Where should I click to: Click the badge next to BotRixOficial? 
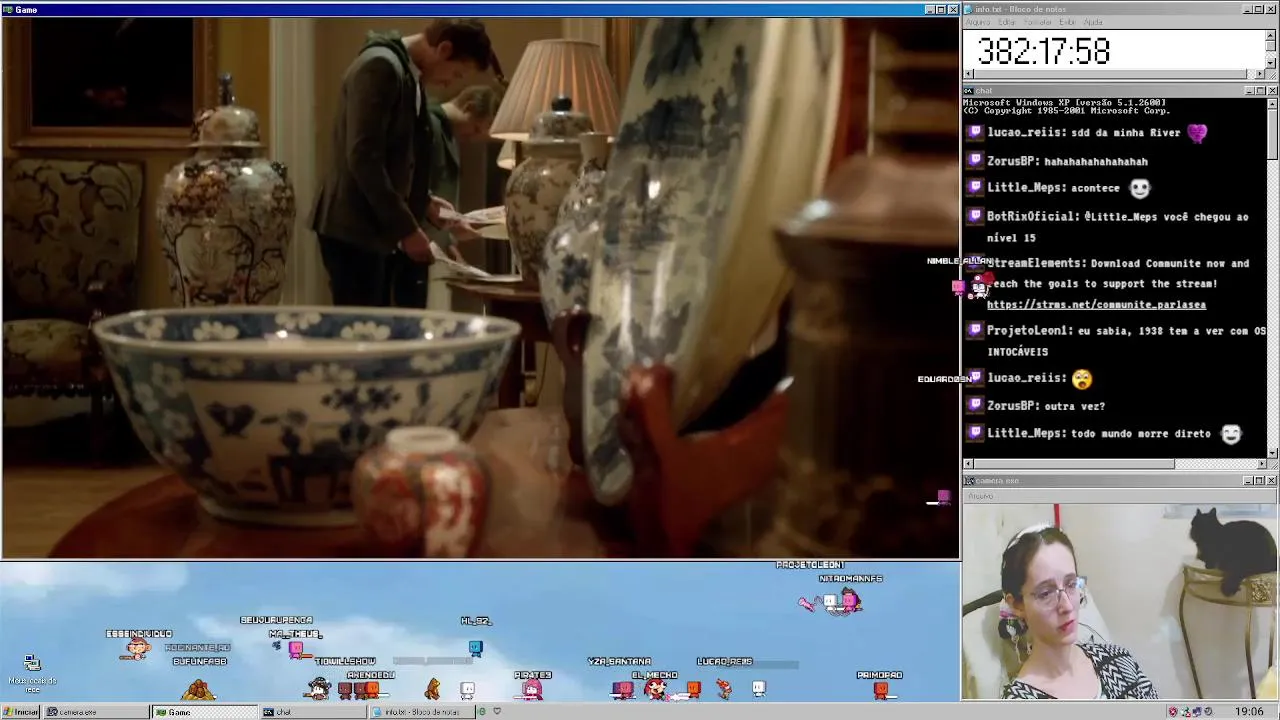click(x=975, y=216)
